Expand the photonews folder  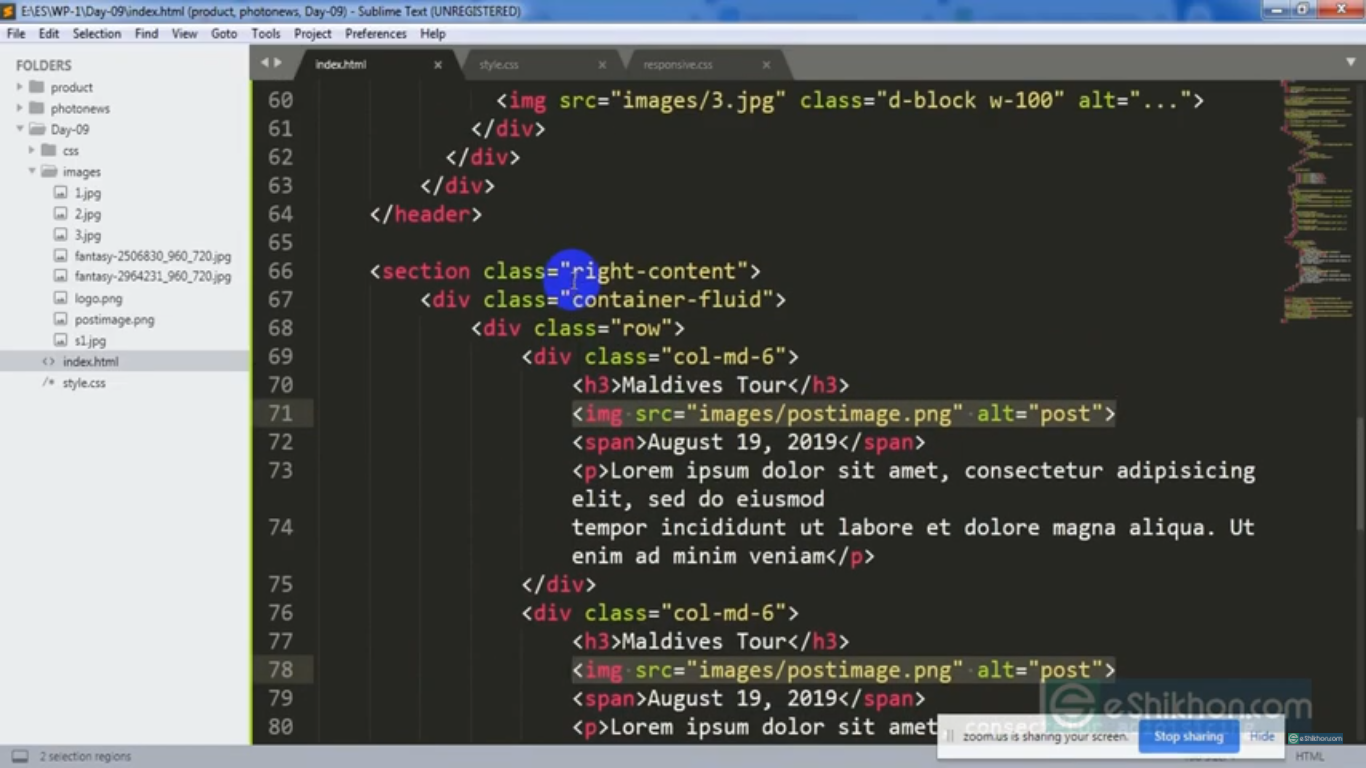20,108
